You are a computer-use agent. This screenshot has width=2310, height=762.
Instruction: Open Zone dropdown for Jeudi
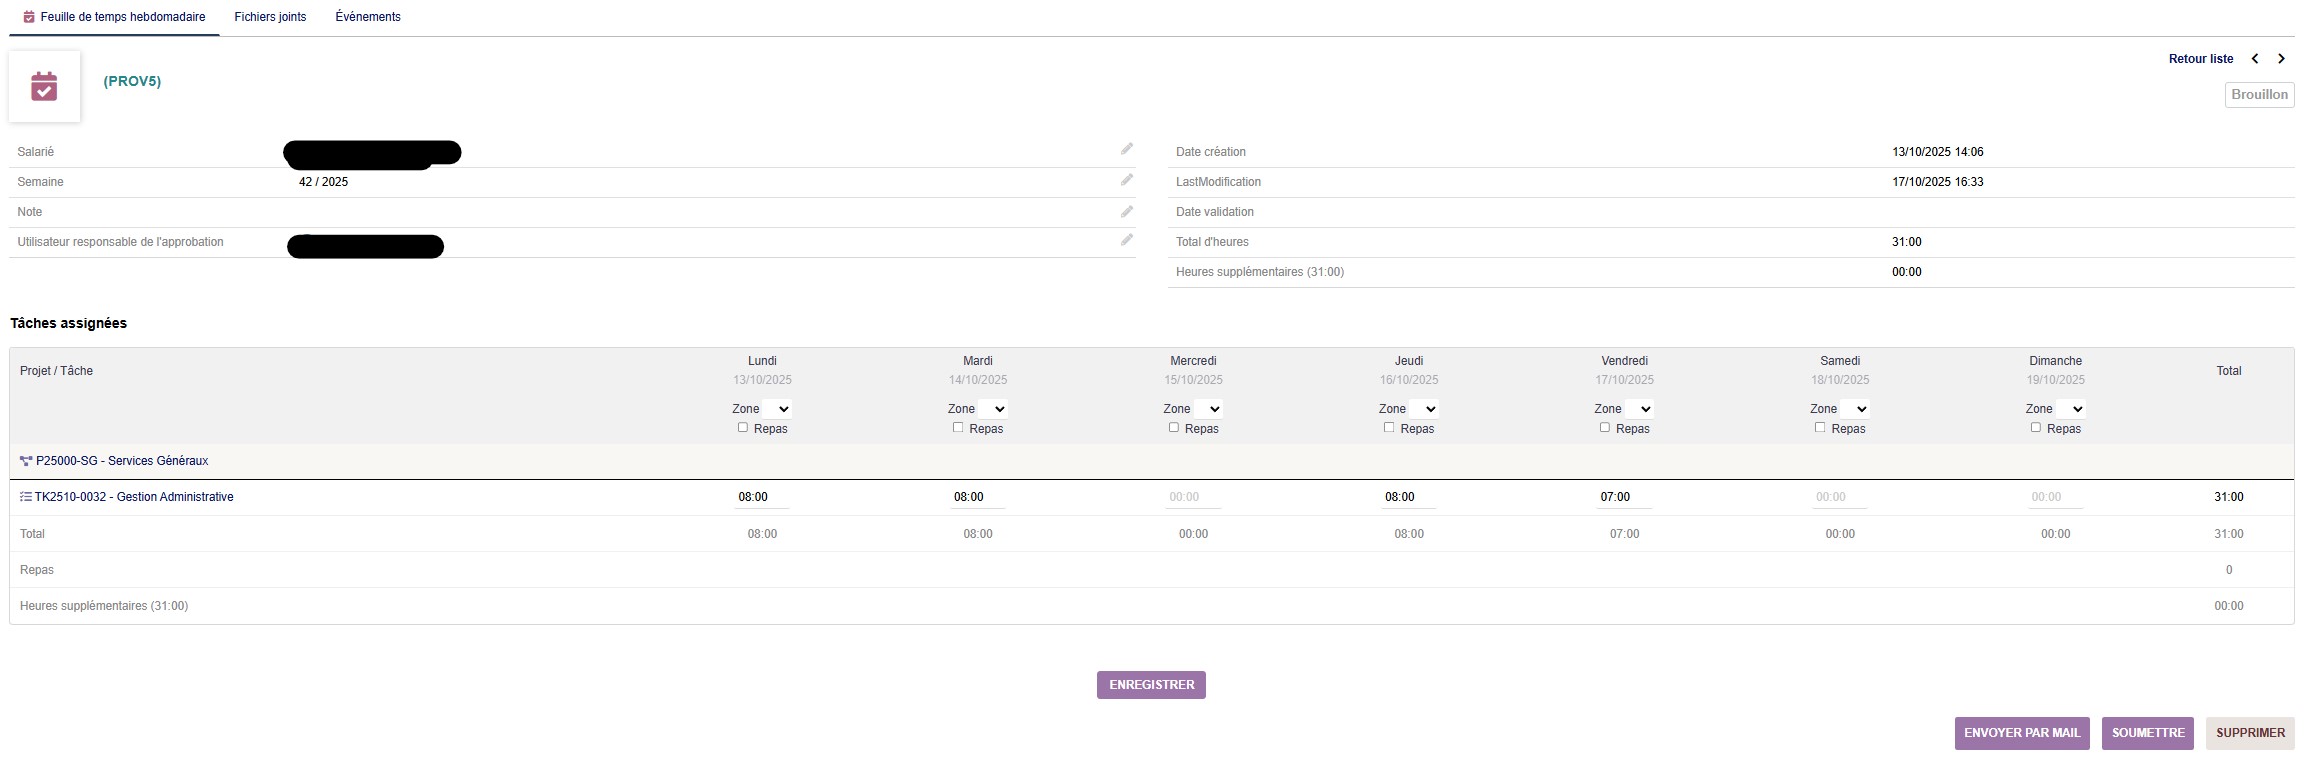1424,409
